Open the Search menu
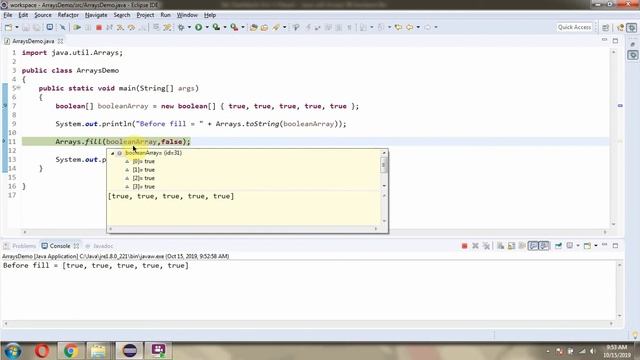 pyautogui.click(x=122, y=15)
